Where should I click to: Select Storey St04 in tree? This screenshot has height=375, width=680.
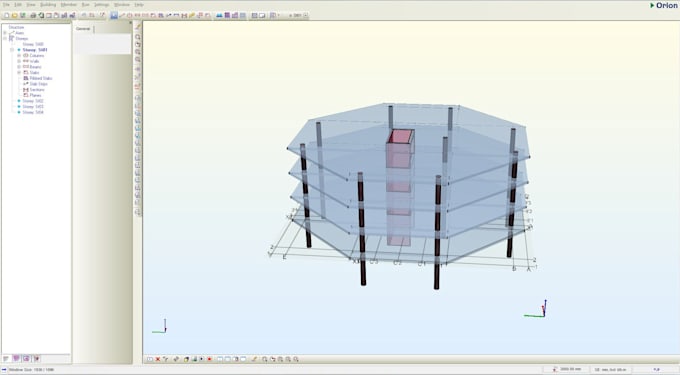click(33, 112)
